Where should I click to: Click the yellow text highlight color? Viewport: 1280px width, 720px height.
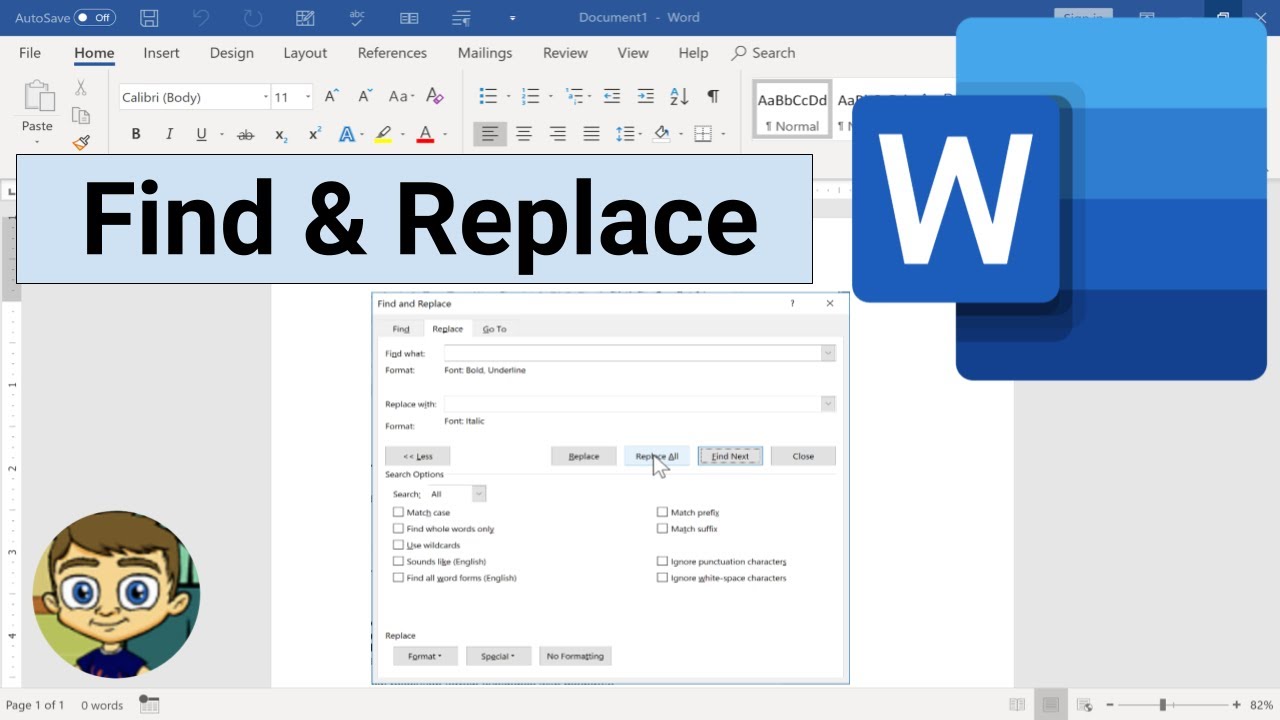(x=383, y=134)
